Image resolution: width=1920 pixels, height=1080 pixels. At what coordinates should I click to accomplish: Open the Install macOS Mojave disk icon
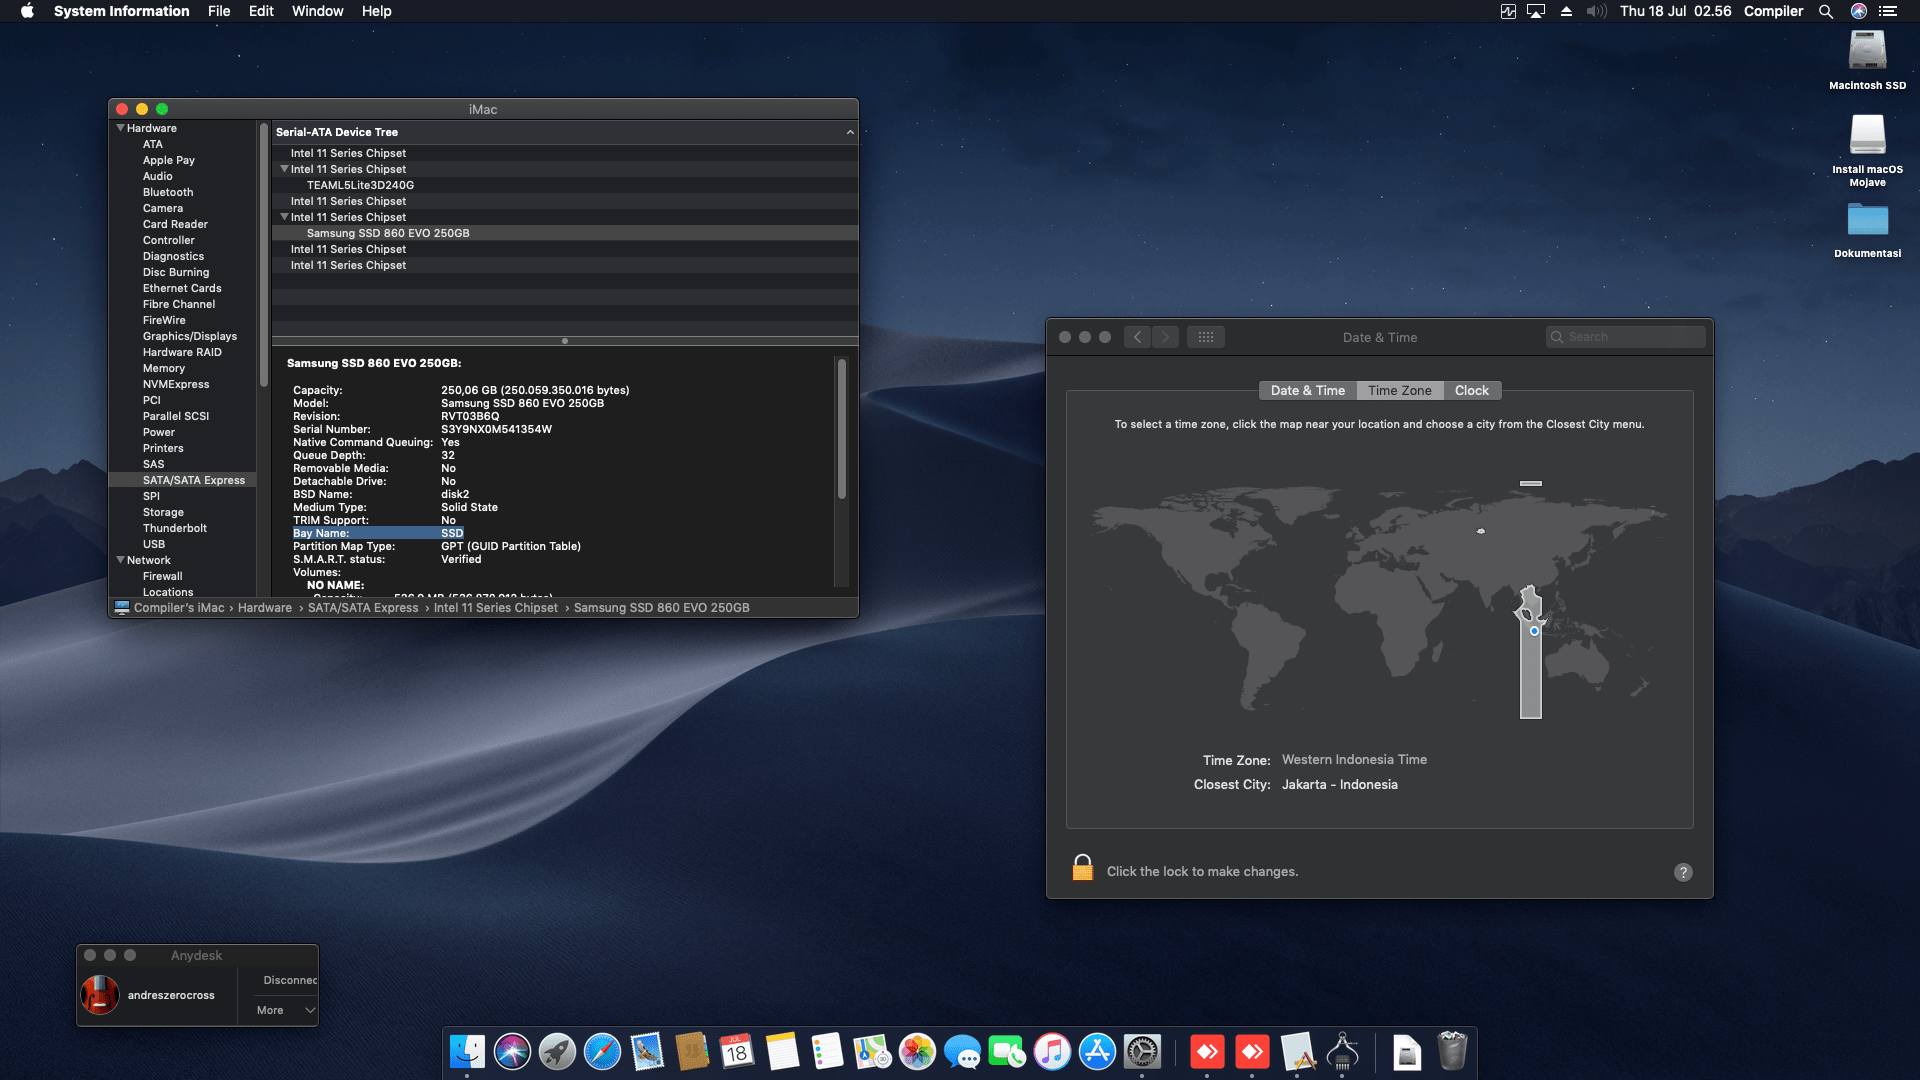pos(1867,136)
